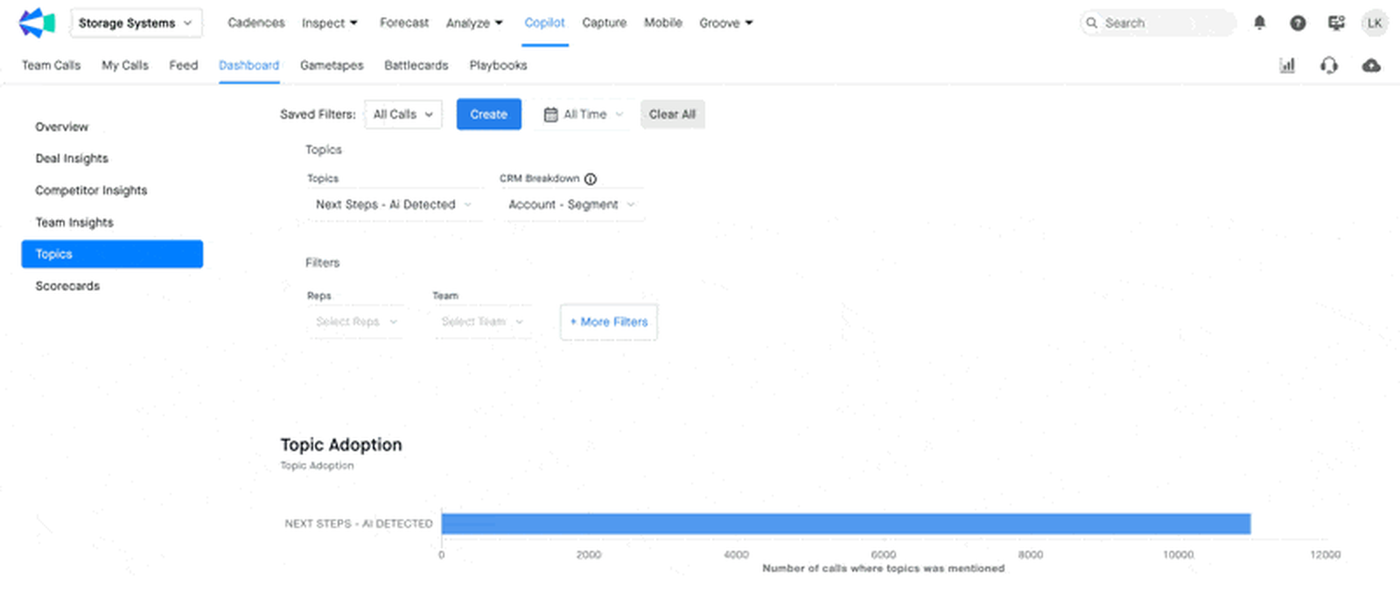Click the blue Next Steps chart bar

click(x=846, y=524)
